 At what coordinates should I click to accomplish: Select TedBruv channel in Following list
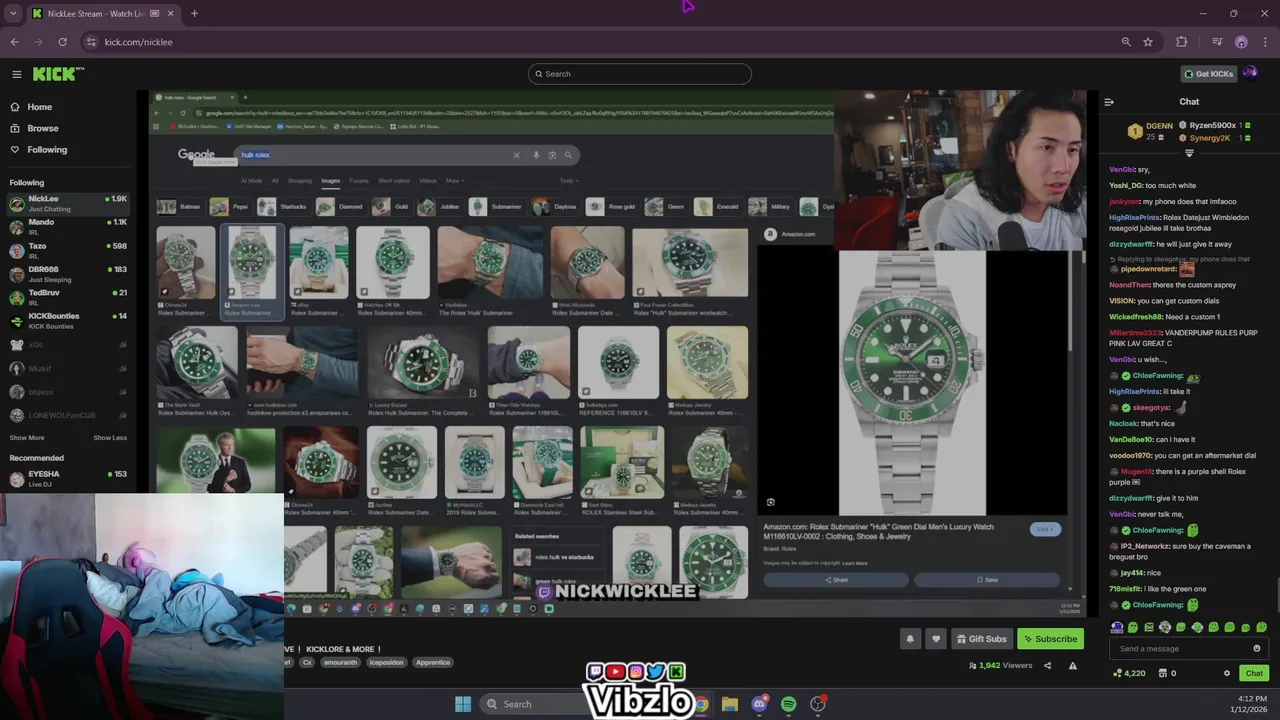coord(68,297)
